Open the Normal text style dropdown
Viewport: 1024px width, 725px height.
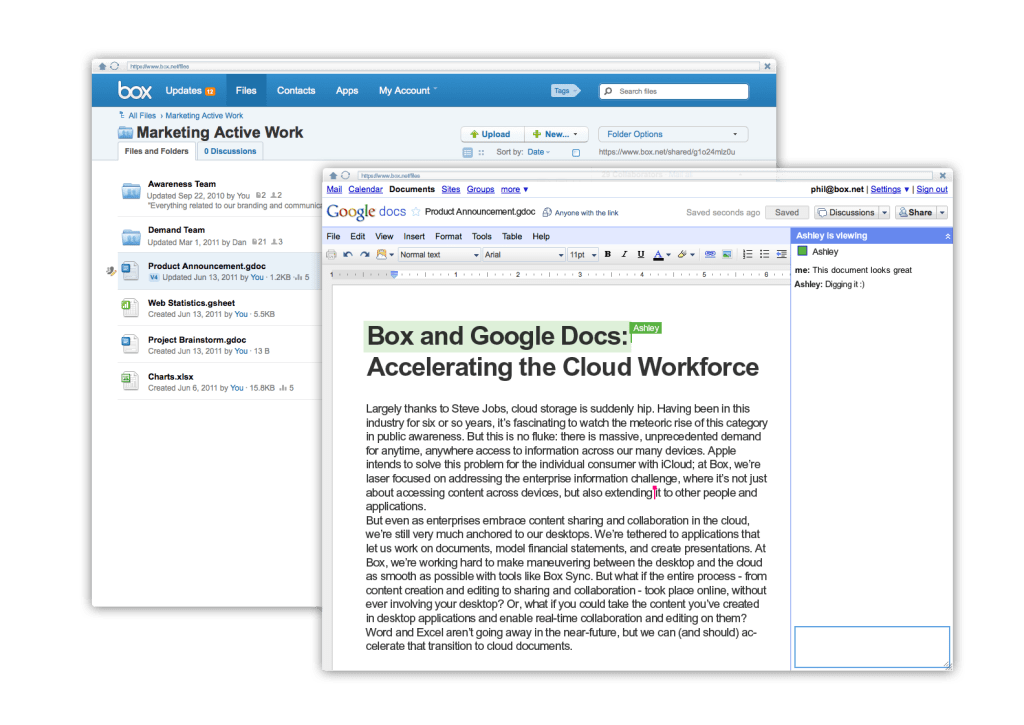[439, 255]
